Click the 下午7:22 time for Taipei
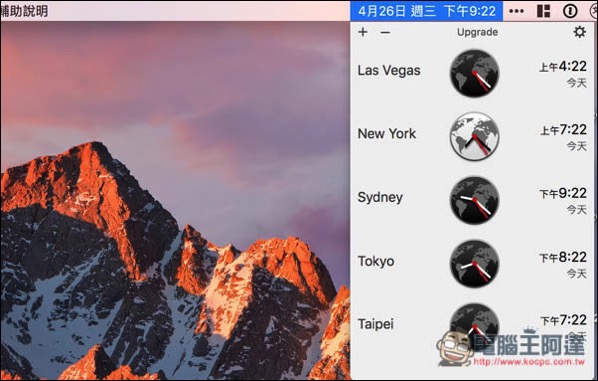Viewport: 598px width, 381px height. point(563,320)
